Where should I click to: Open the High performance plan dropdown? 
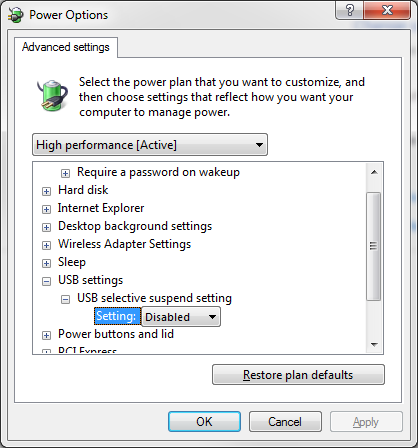pos(150,145)
